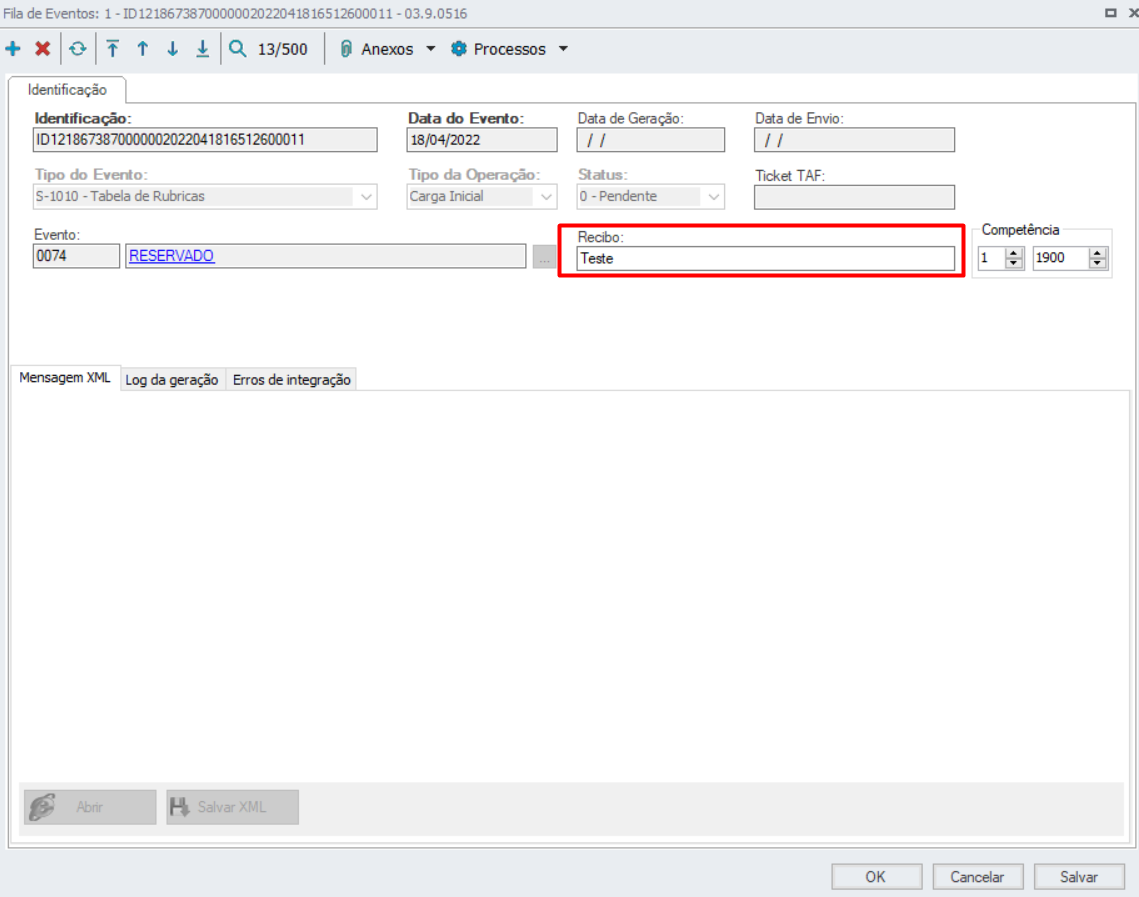1139x897 pixels.
Task: Maximize the Fila de Eventos window
Action: click(1111, 12)
